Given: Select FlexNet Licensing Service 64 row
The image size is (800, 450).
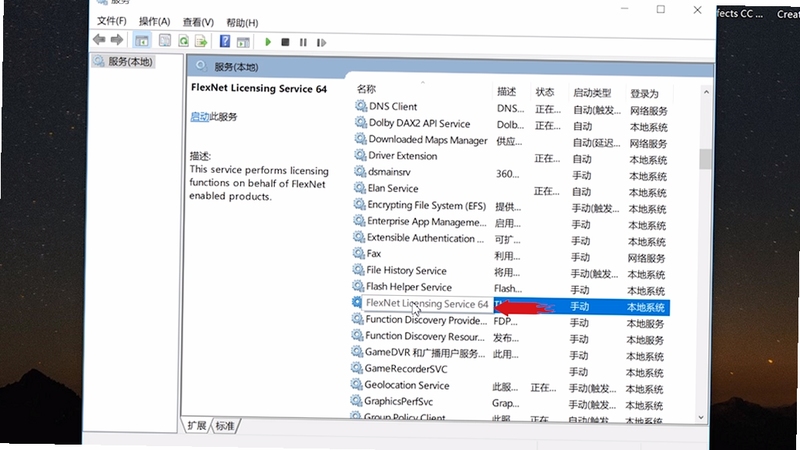Looking at the screenshot, I should pyautogui.click(x=510, y=305).
